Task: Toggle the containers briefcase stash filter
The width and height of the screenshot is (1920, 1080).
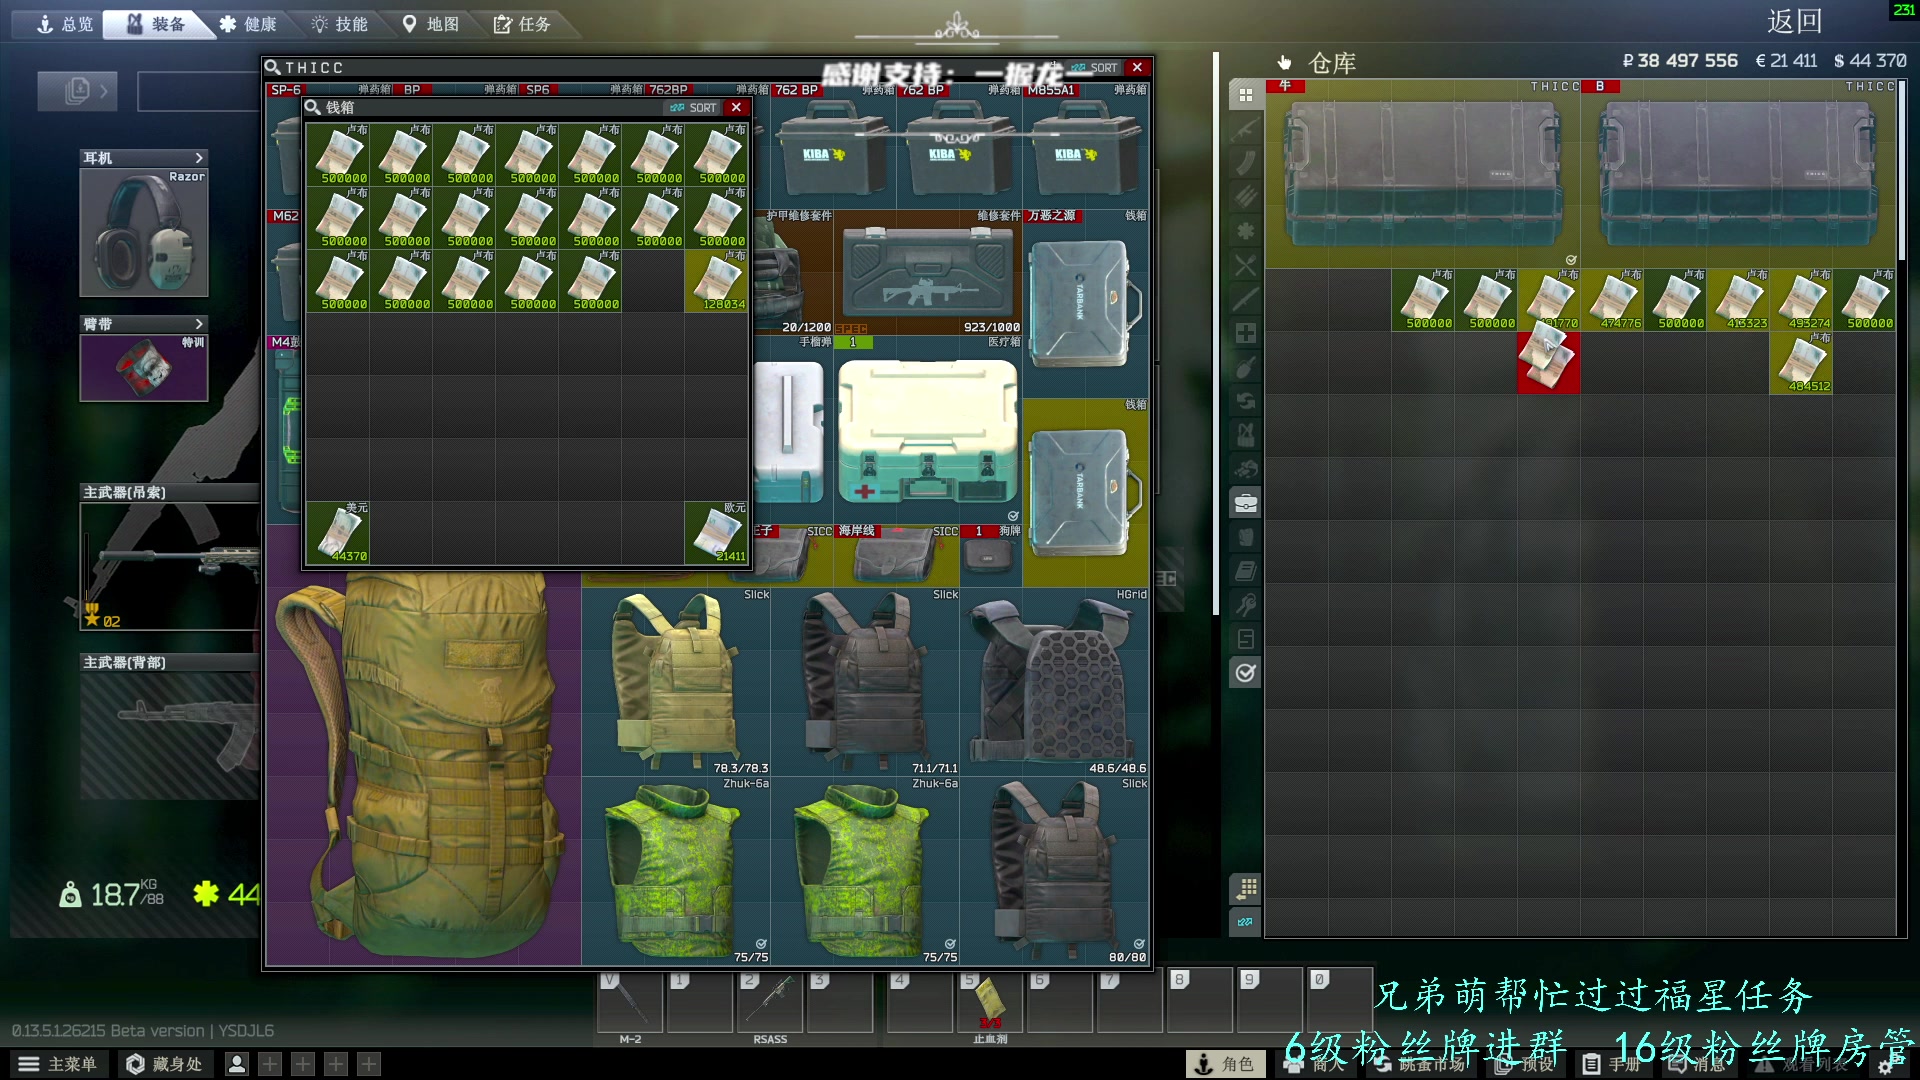Action: pos(1245,503)
